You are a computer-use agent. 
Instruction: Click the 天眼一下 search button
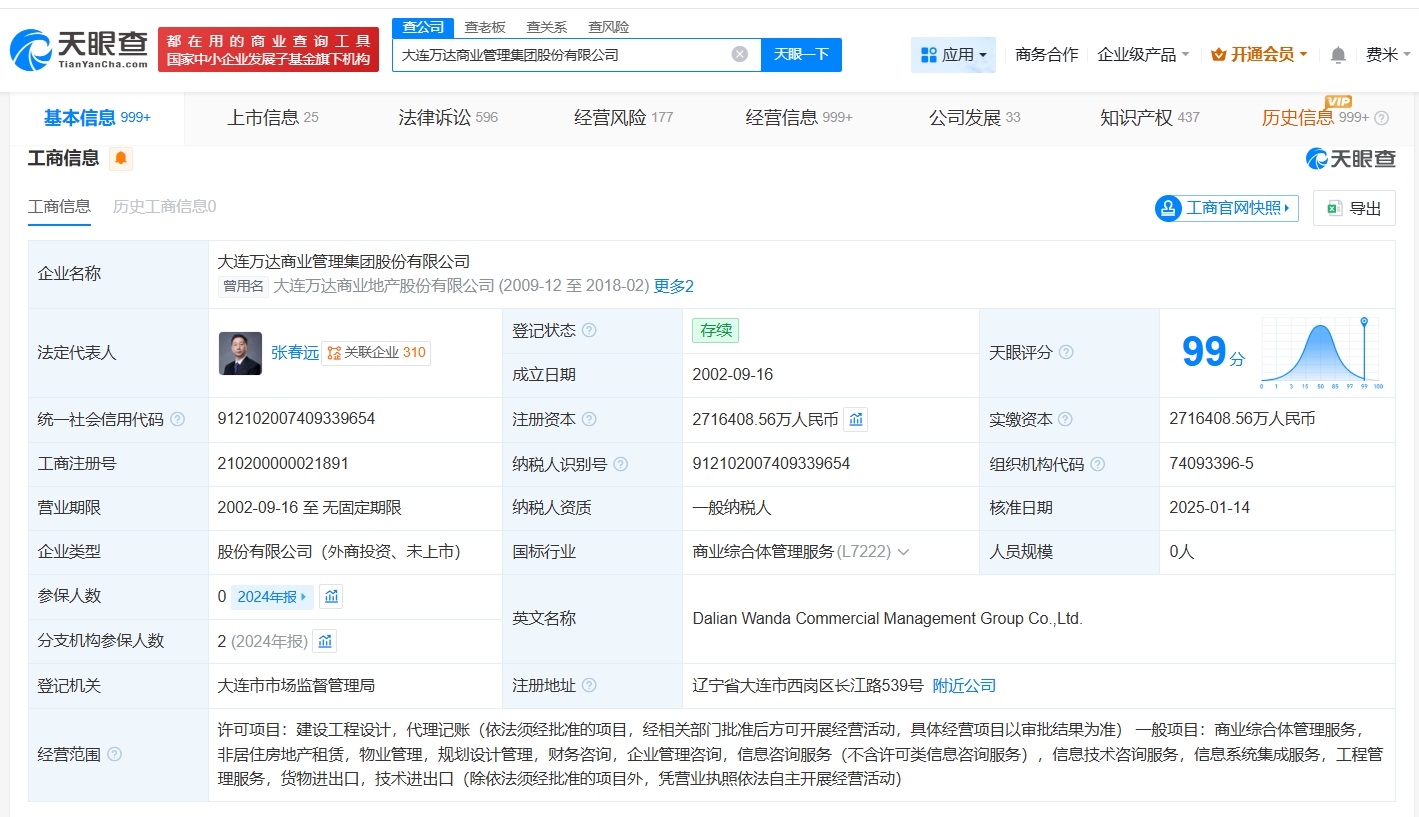click(x=801, y=54)
